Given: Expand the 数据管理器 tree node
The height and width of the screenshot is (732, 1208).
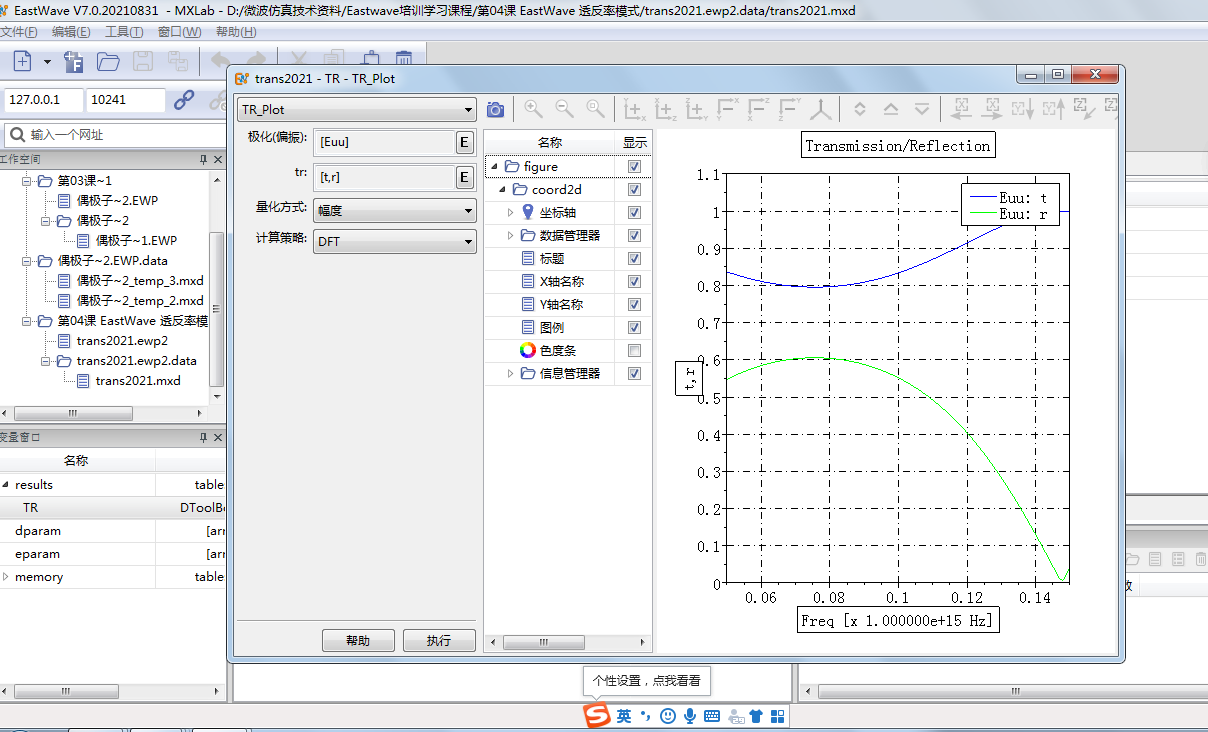Looking at the screenshot, I should [511, 236].
